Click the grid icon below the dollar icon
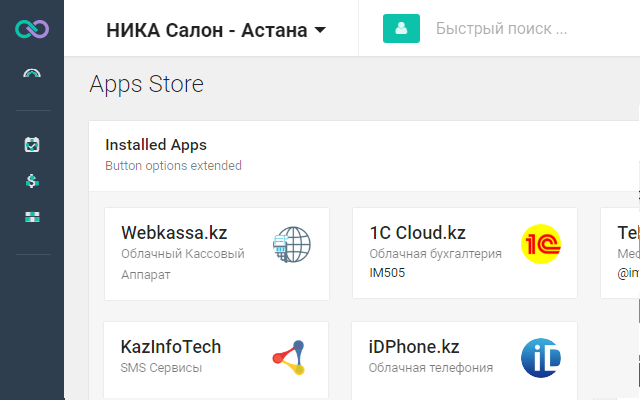 point(32,216)
